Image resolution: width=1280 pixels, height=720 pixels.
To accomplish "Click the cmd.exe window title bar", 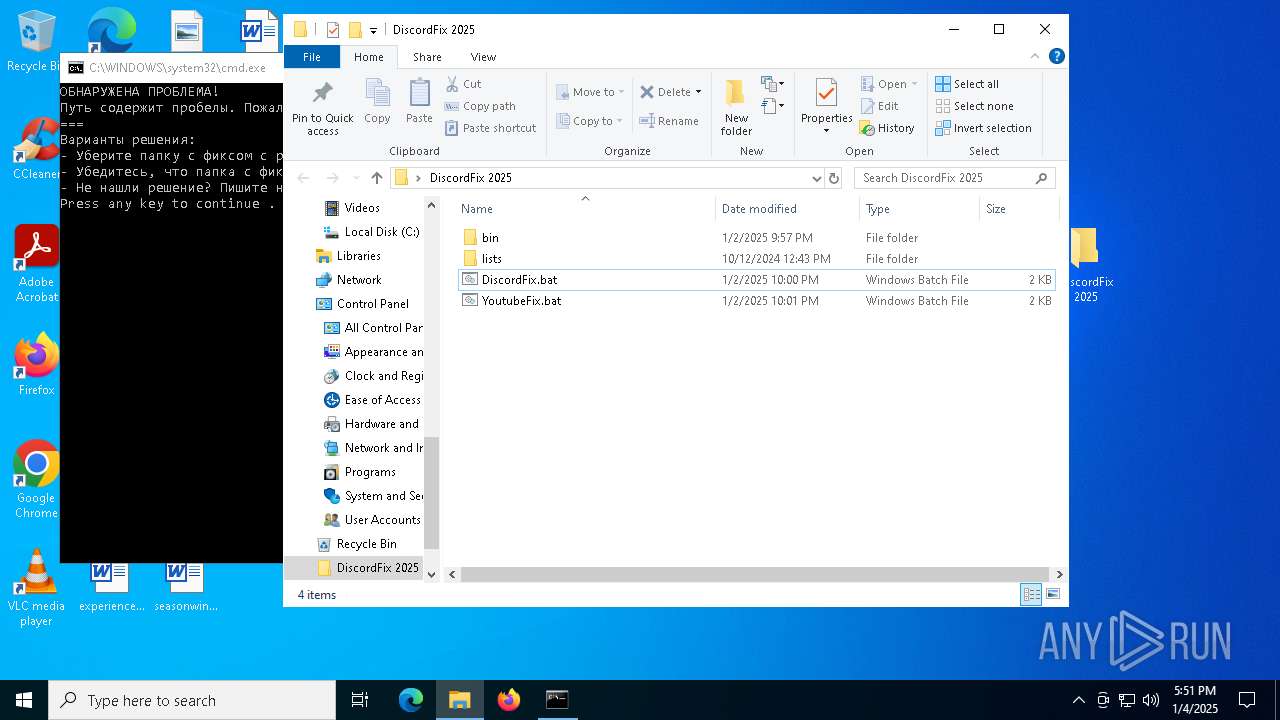I will [x=171, y=68].
